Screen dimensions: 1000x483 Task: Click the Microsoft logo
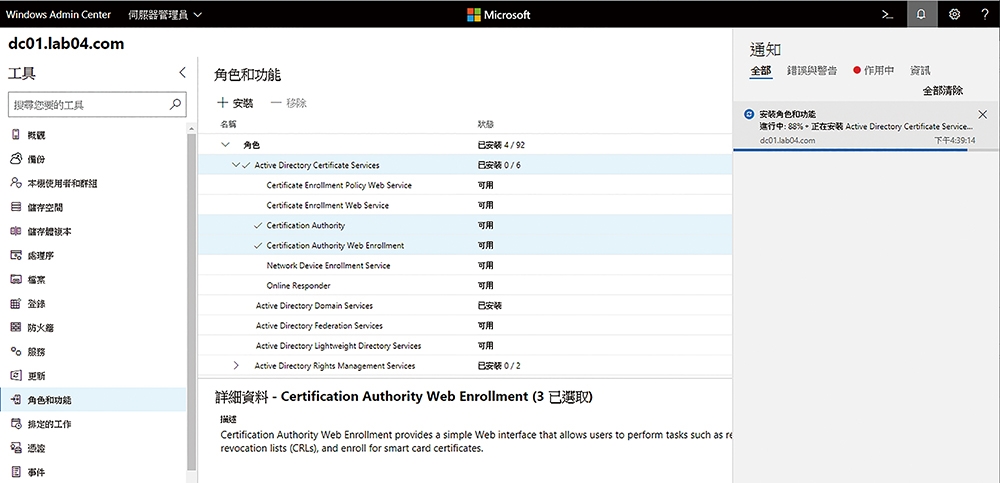pos(499,14)
